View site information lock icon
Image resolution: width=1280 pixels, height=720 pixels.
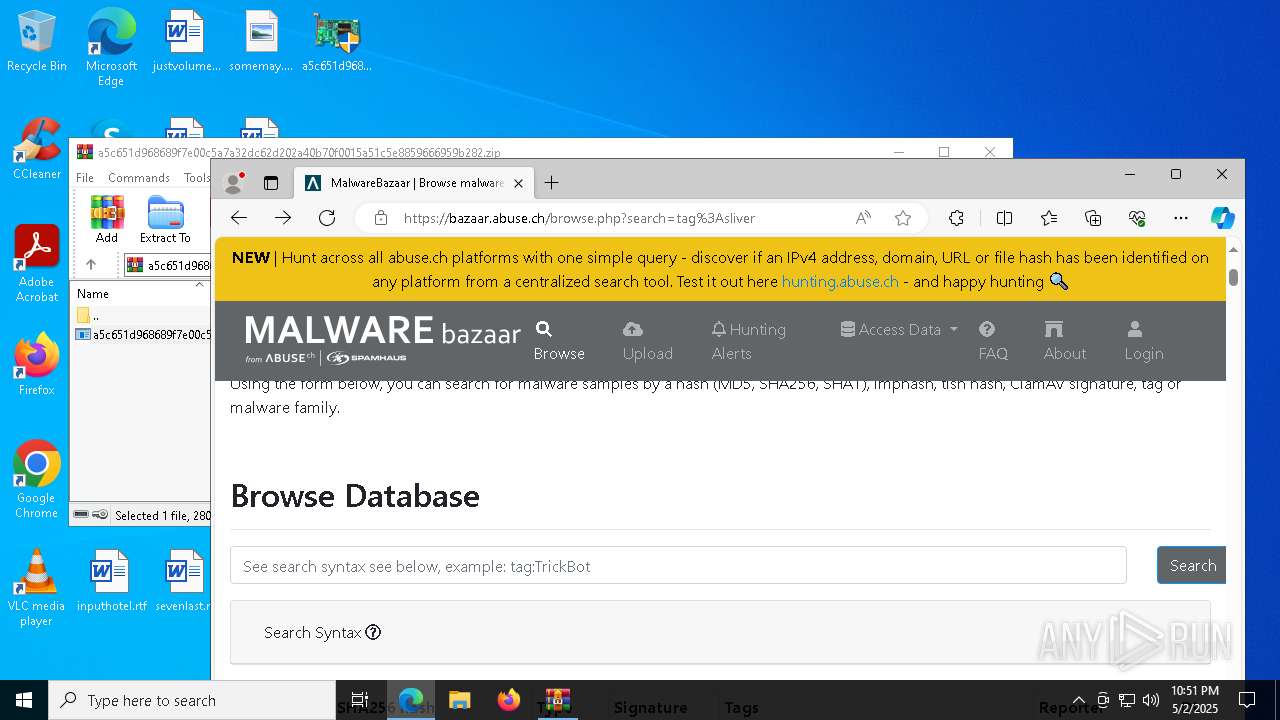pyautogui.click(x=380, y=218)
